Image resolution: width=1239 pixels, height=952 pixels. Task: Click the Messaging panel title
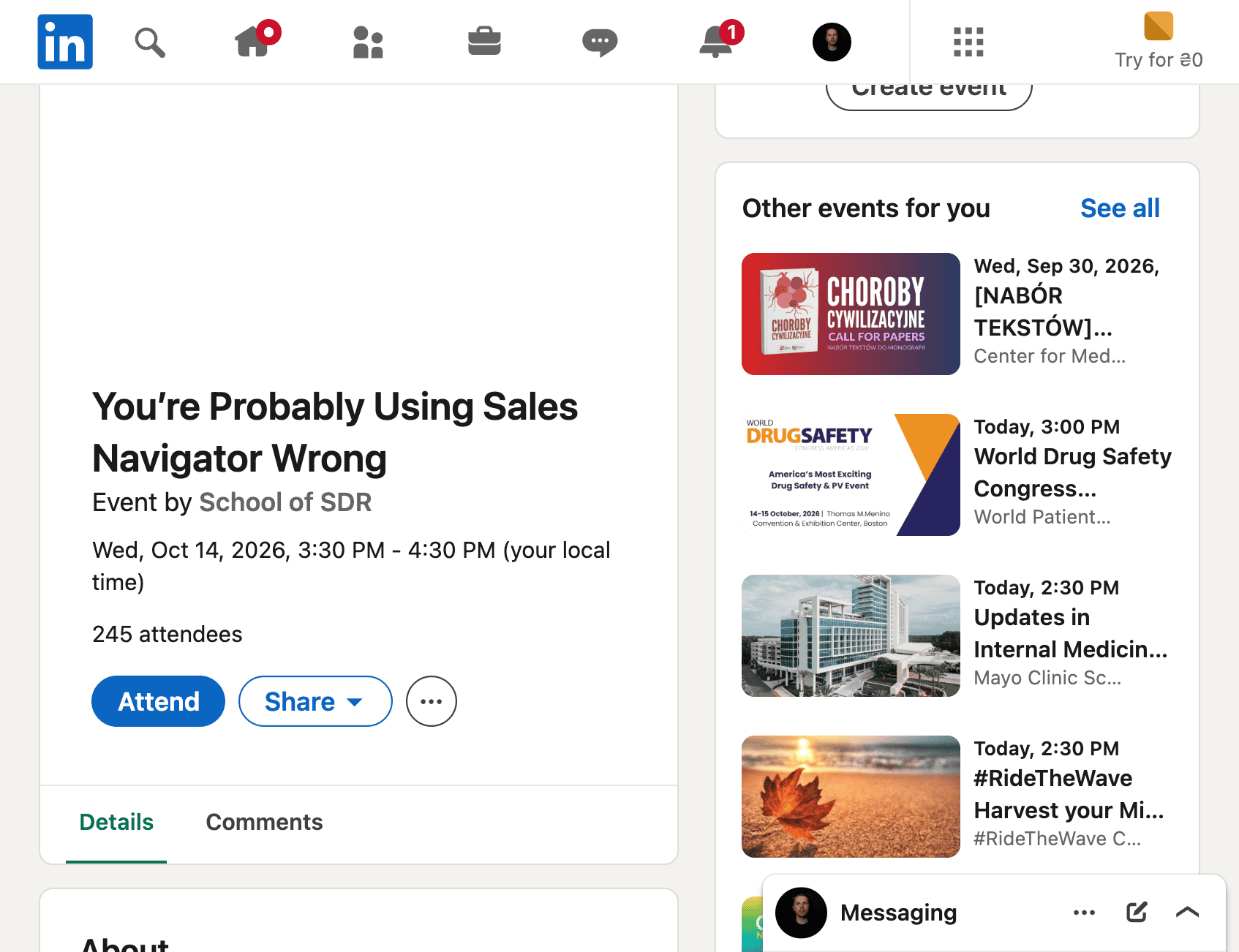click(x=899, y=912)
